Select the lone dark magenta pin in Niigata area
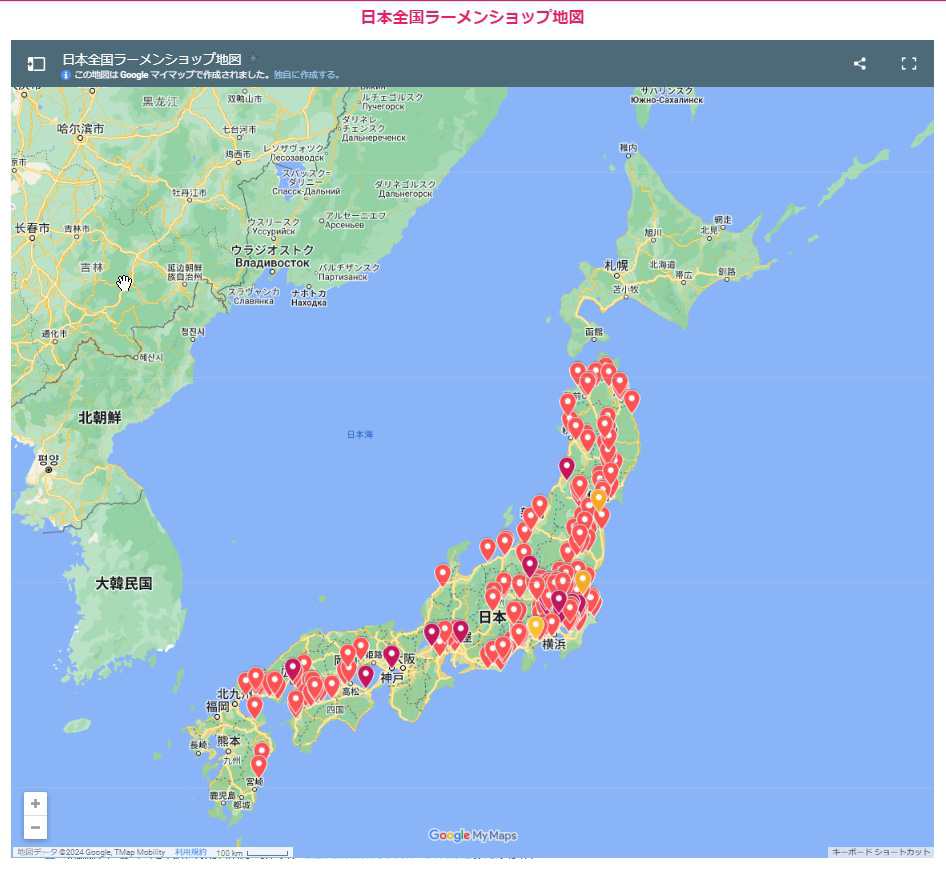This screenshot has height=872, width=946. coord(566,467)
